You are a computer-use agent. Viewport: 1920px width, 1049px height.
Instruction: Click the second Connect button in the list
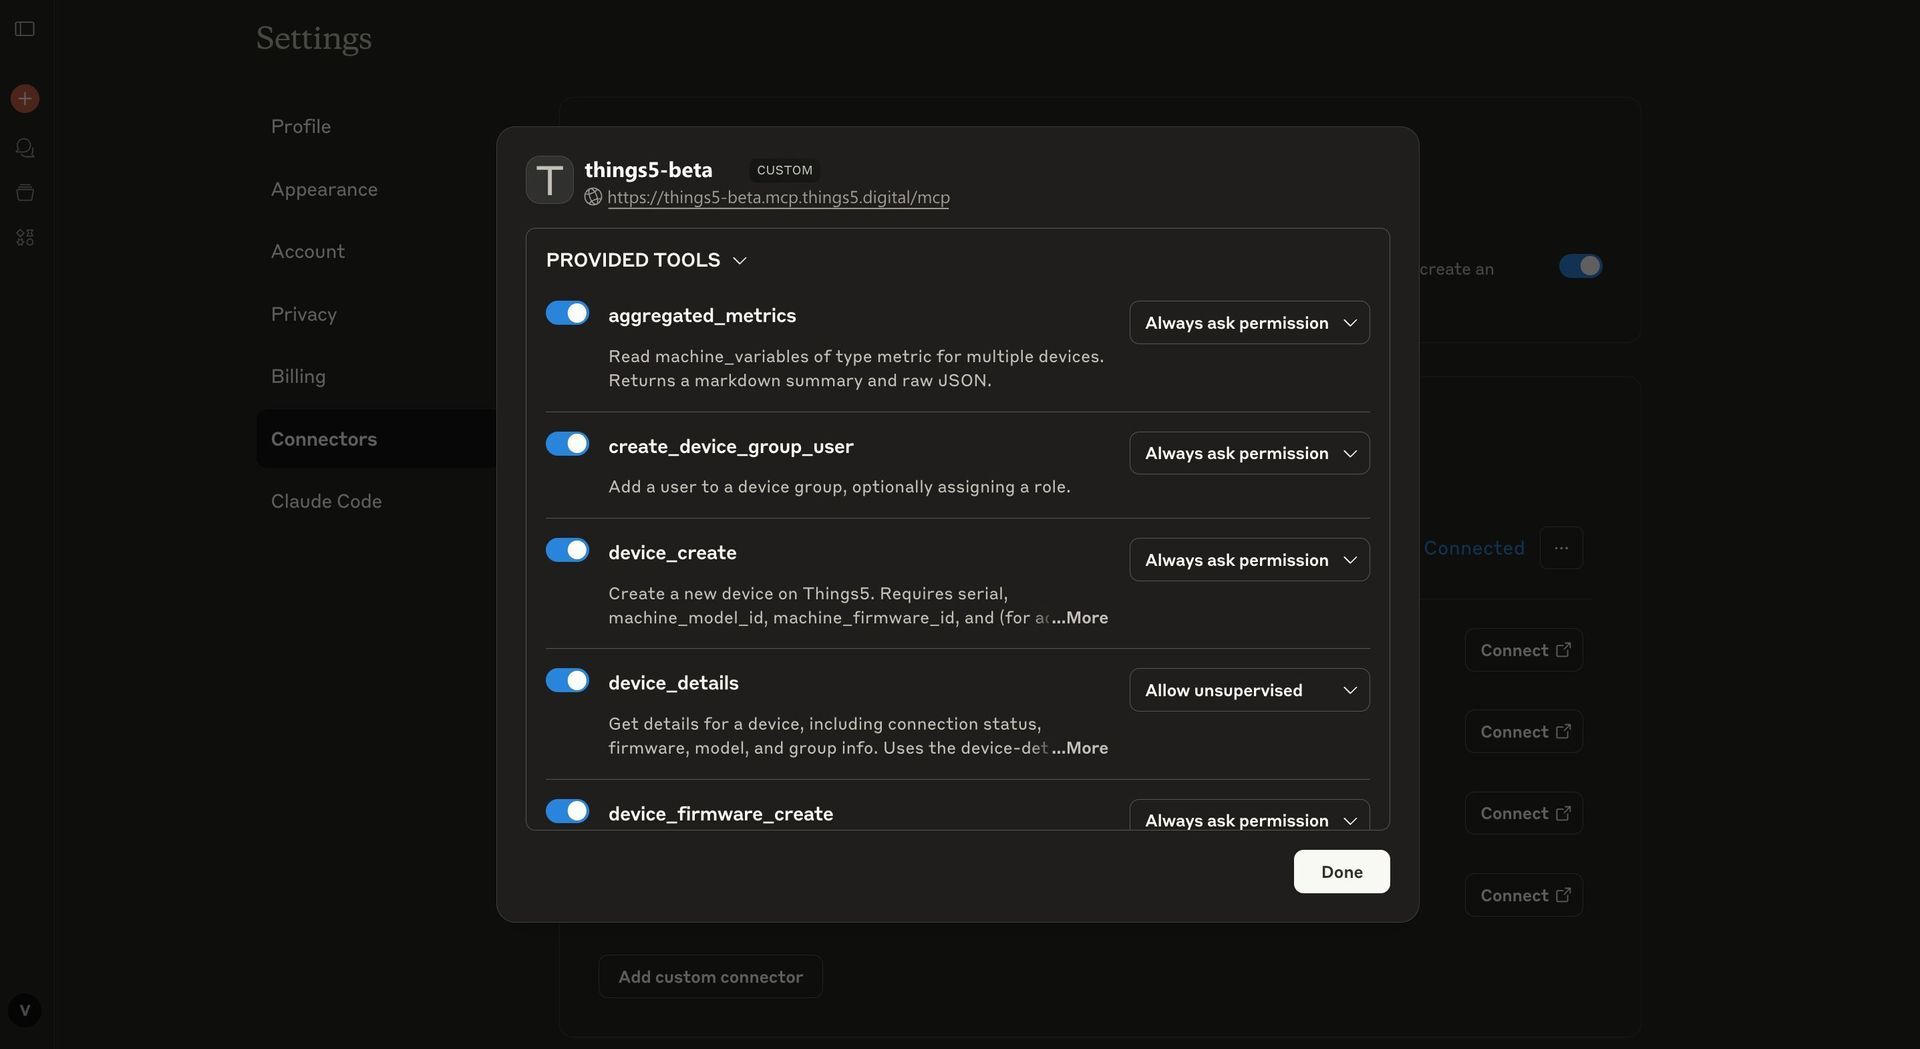tap(1524, 732)
